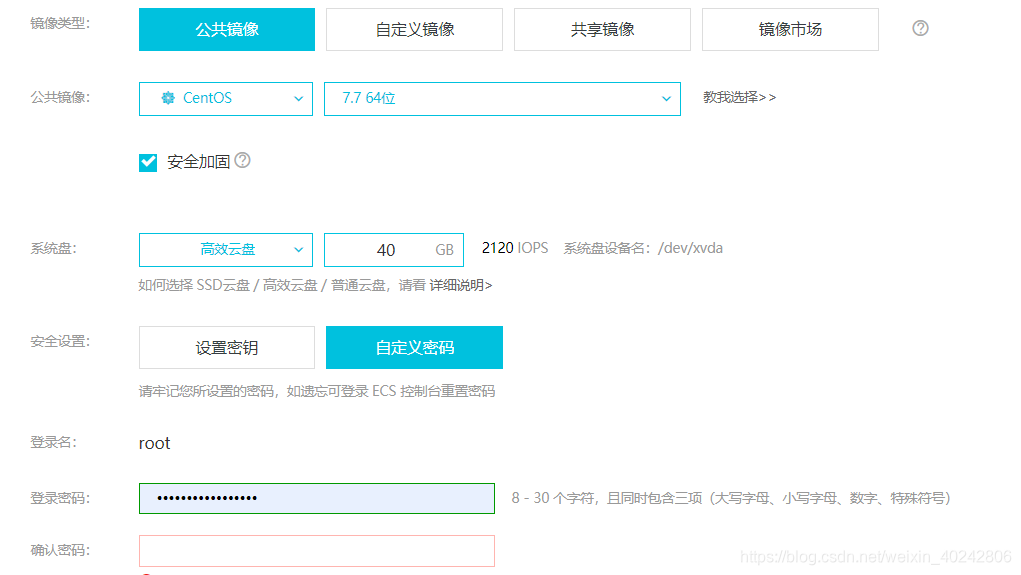Click the empty 确认密码 field
The width and height of the screenshot is (1021, 575).
(x=316, y=551)
